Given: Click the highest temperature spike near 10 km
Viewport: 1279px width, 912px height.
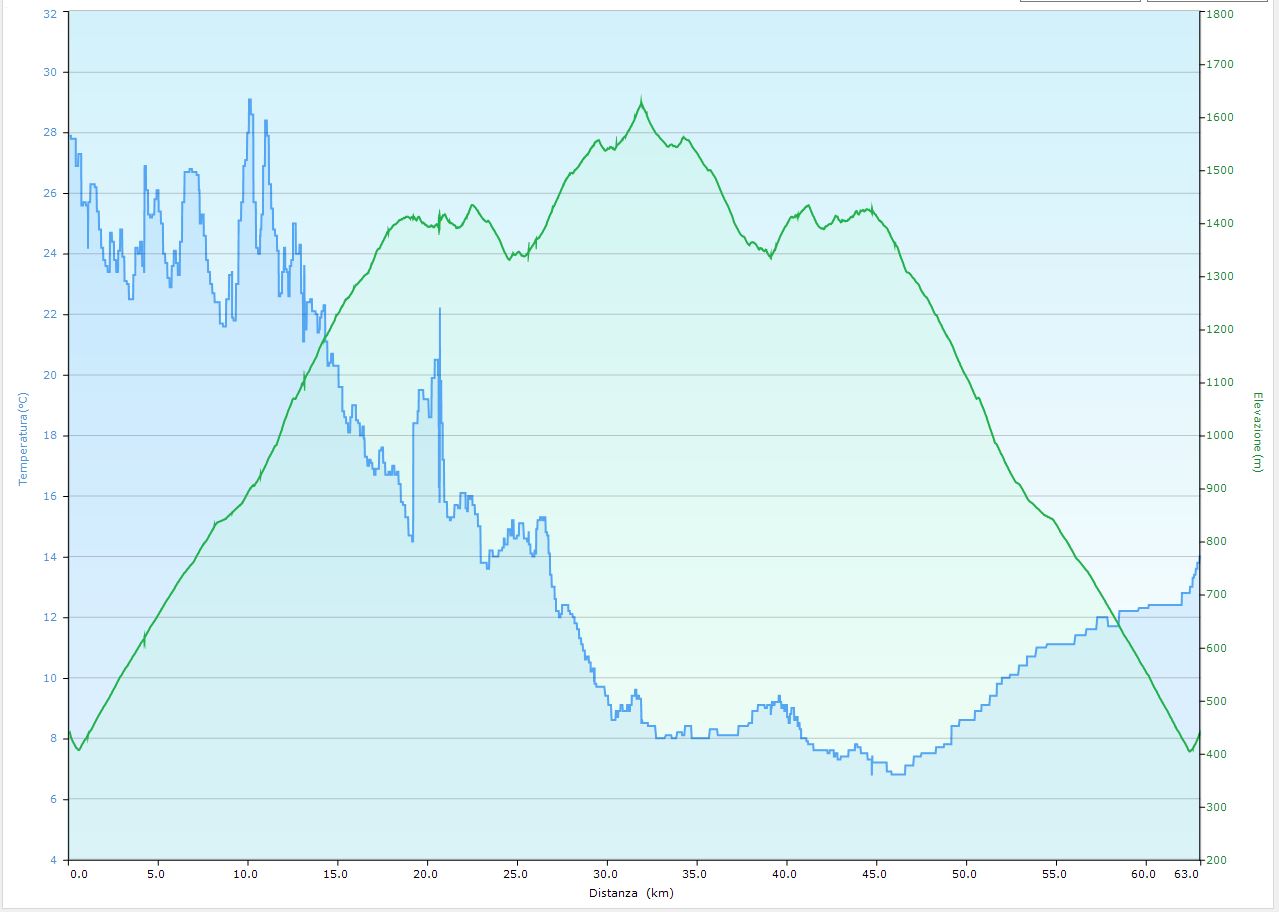Looking at the screenshot, I should pyautogui.click(x=249, y=100).
